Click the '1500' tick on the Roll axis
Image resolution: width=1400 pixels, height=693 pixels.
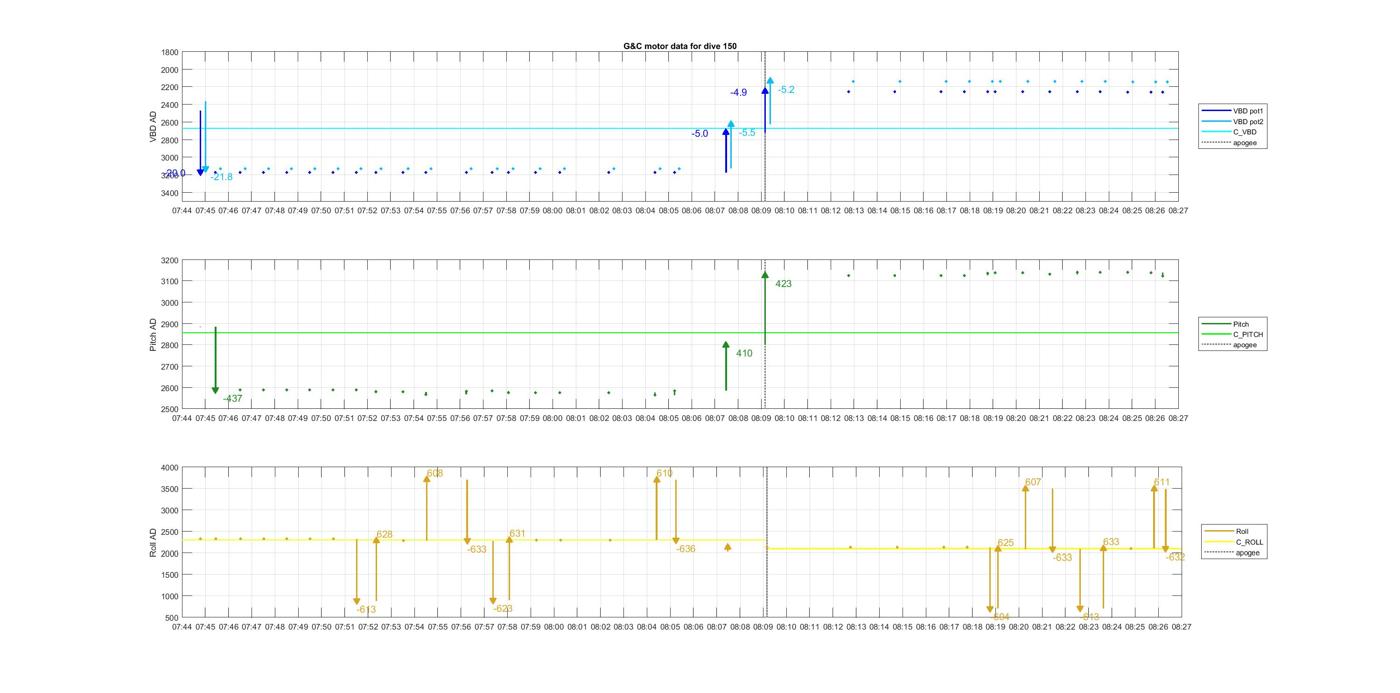(x=170, y=575)
